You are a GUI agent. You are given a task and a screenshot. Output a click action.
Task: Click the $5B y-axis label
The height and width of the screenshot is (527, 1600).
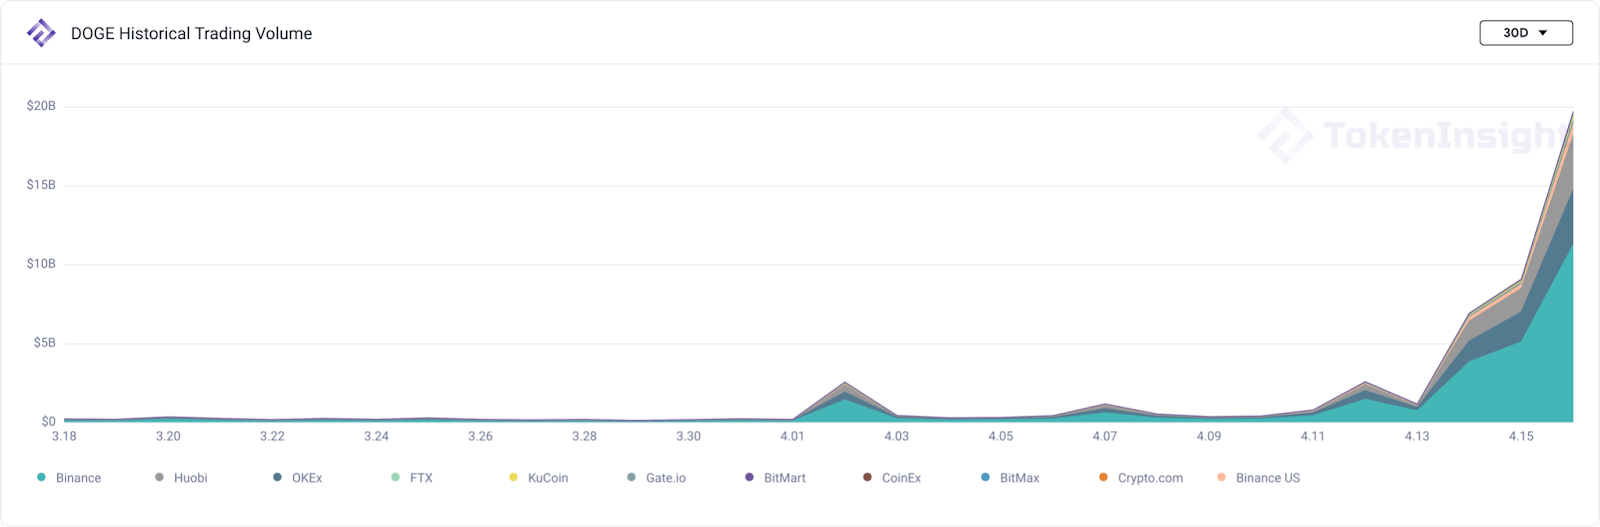click(x=44, y=343)
